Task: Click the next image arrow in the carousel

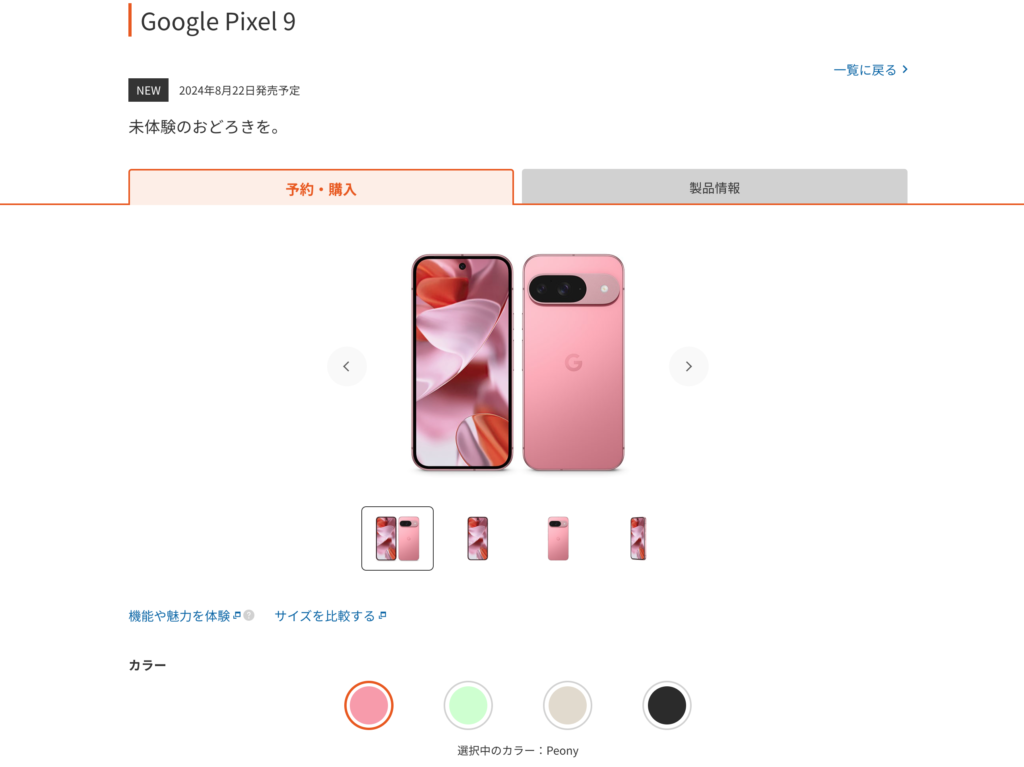Action: point(688,367)
